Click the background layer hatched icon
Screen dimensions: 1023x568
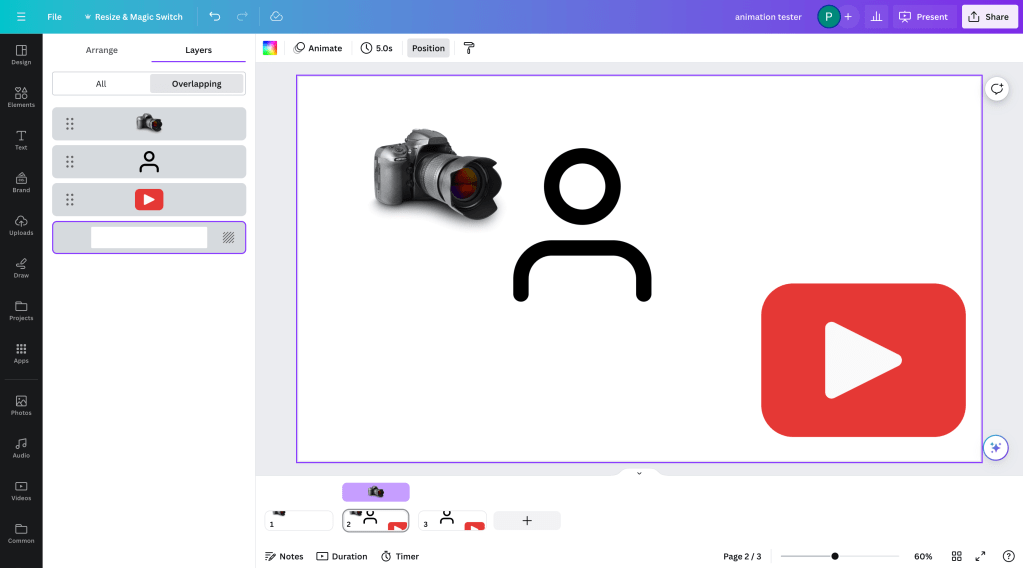228,237
